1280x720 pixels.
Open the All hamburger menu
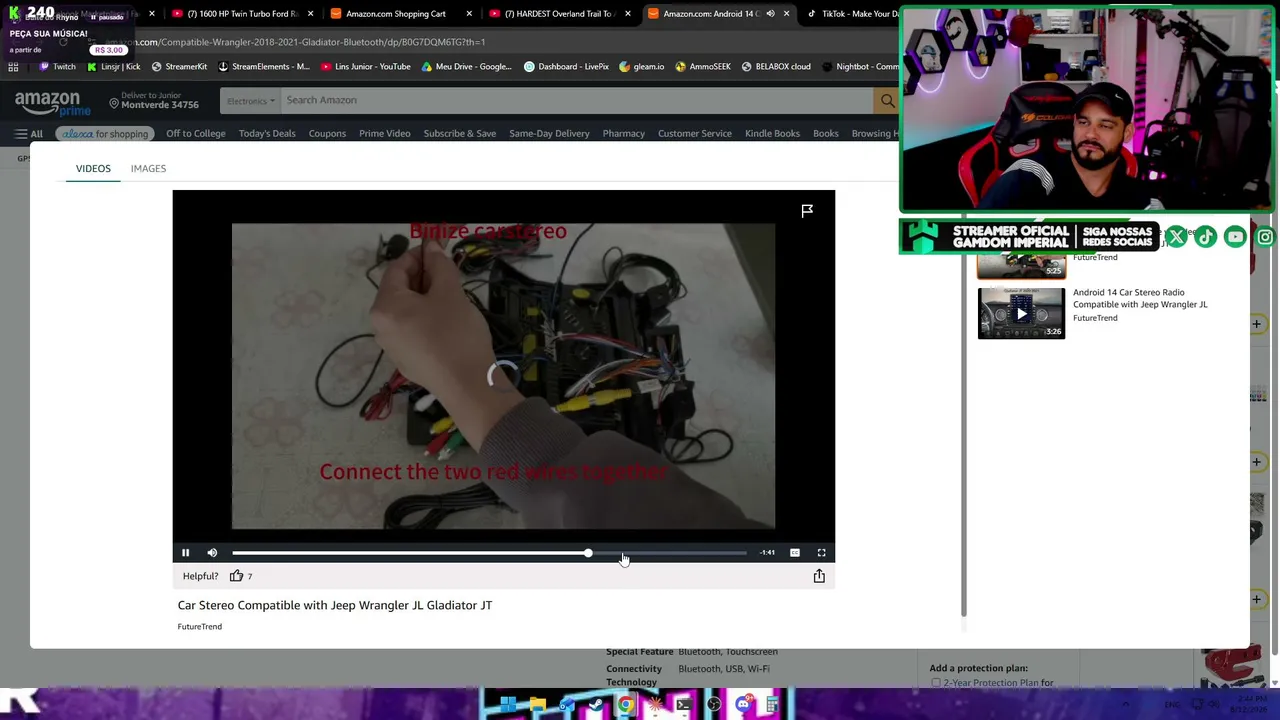(x=28, y=134)
